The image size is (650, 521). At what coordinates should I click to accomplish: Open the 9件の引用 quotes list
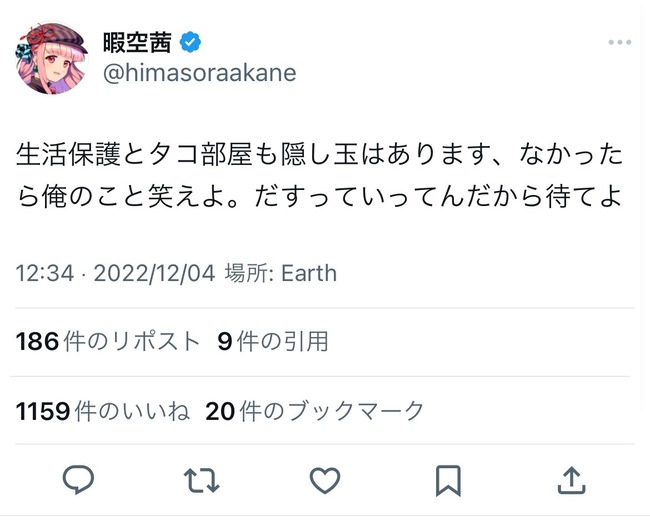point(272,341)
